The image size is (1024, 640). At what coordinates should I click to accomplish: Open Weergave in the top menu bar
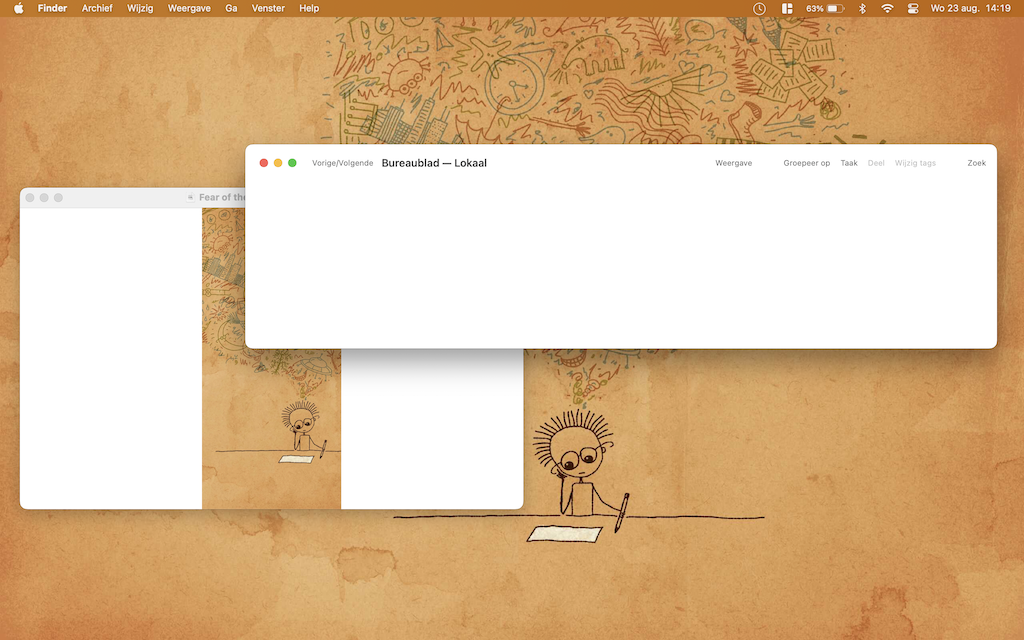pos(189,8)
